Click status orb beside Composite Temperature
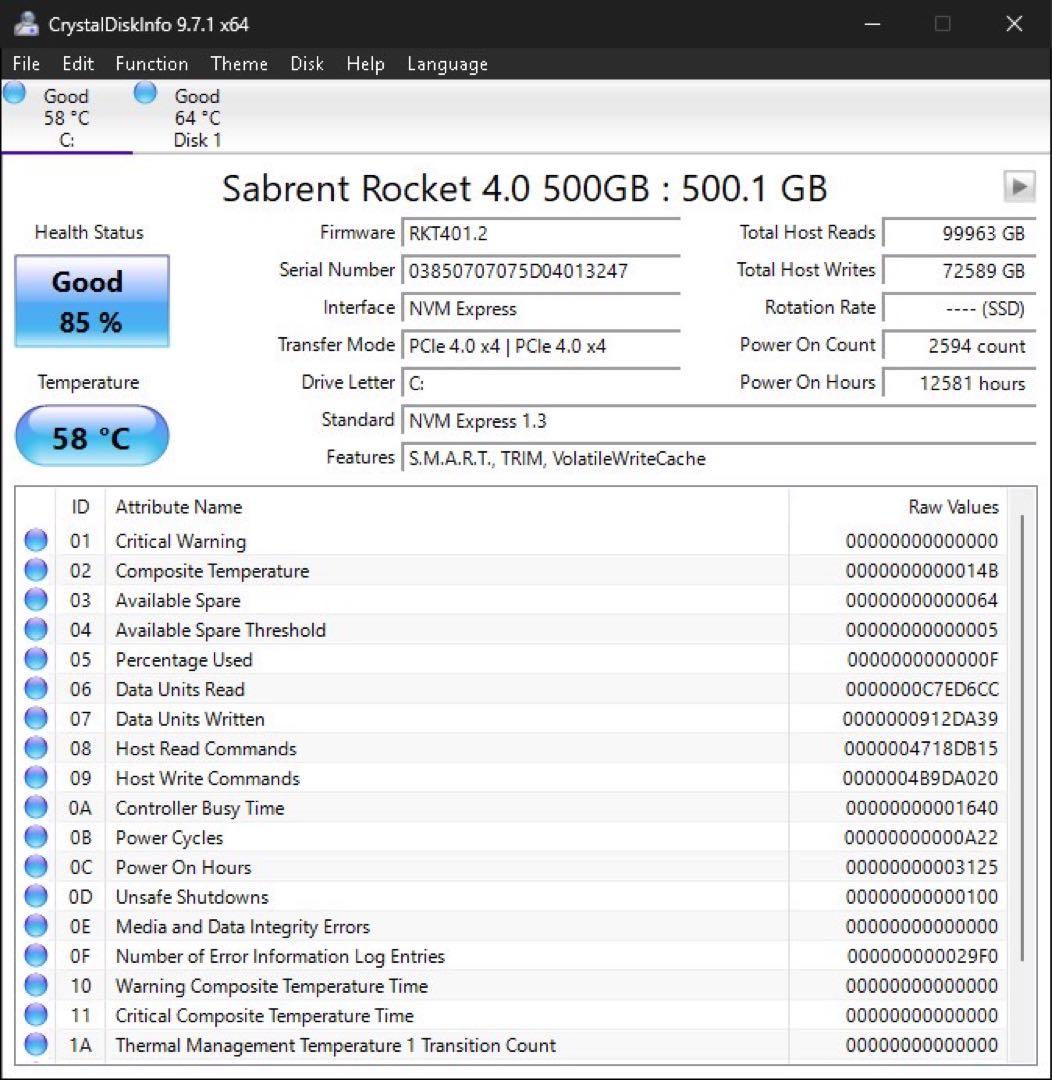 36,571
